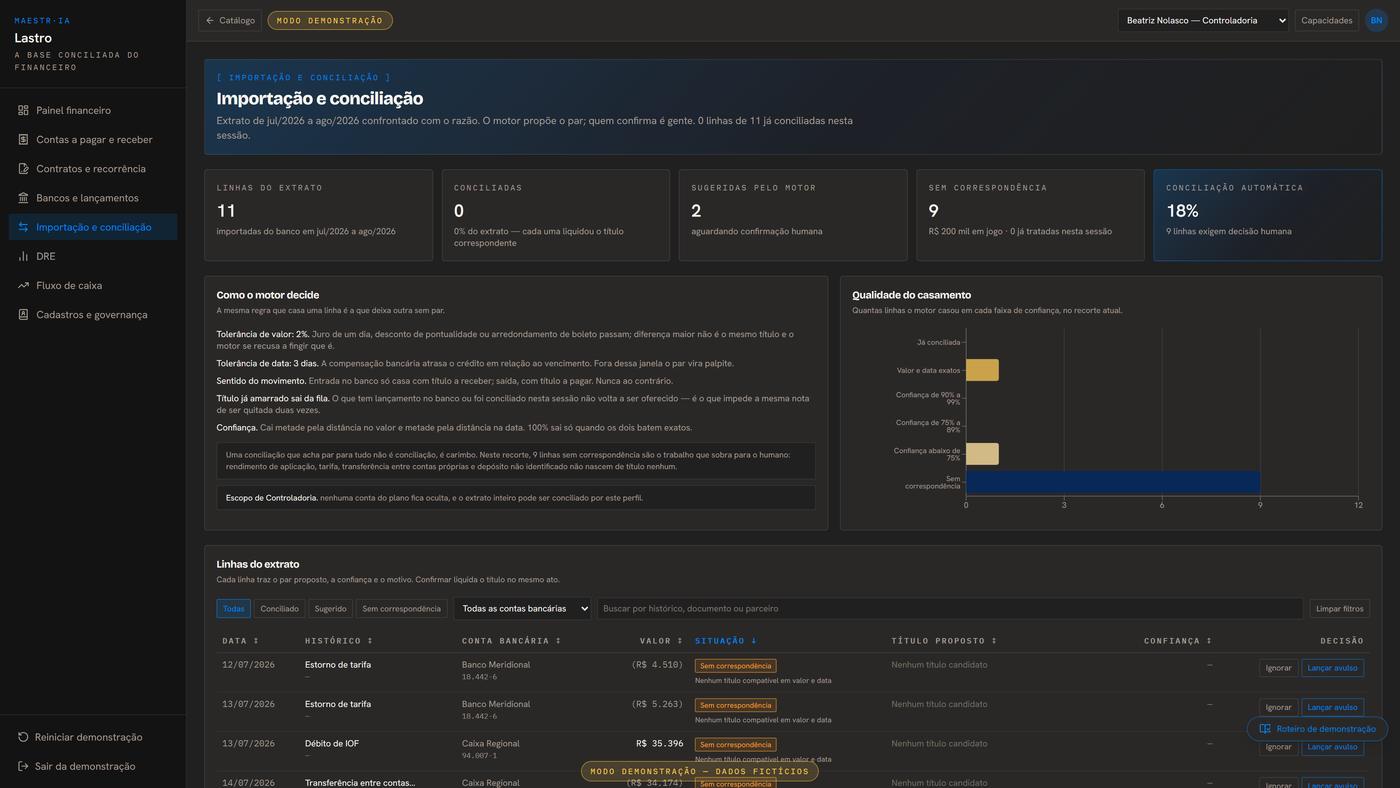1400x788 pixels.
Task: Click the Valor e data exatos chart bar
Action: click(982, 370)
